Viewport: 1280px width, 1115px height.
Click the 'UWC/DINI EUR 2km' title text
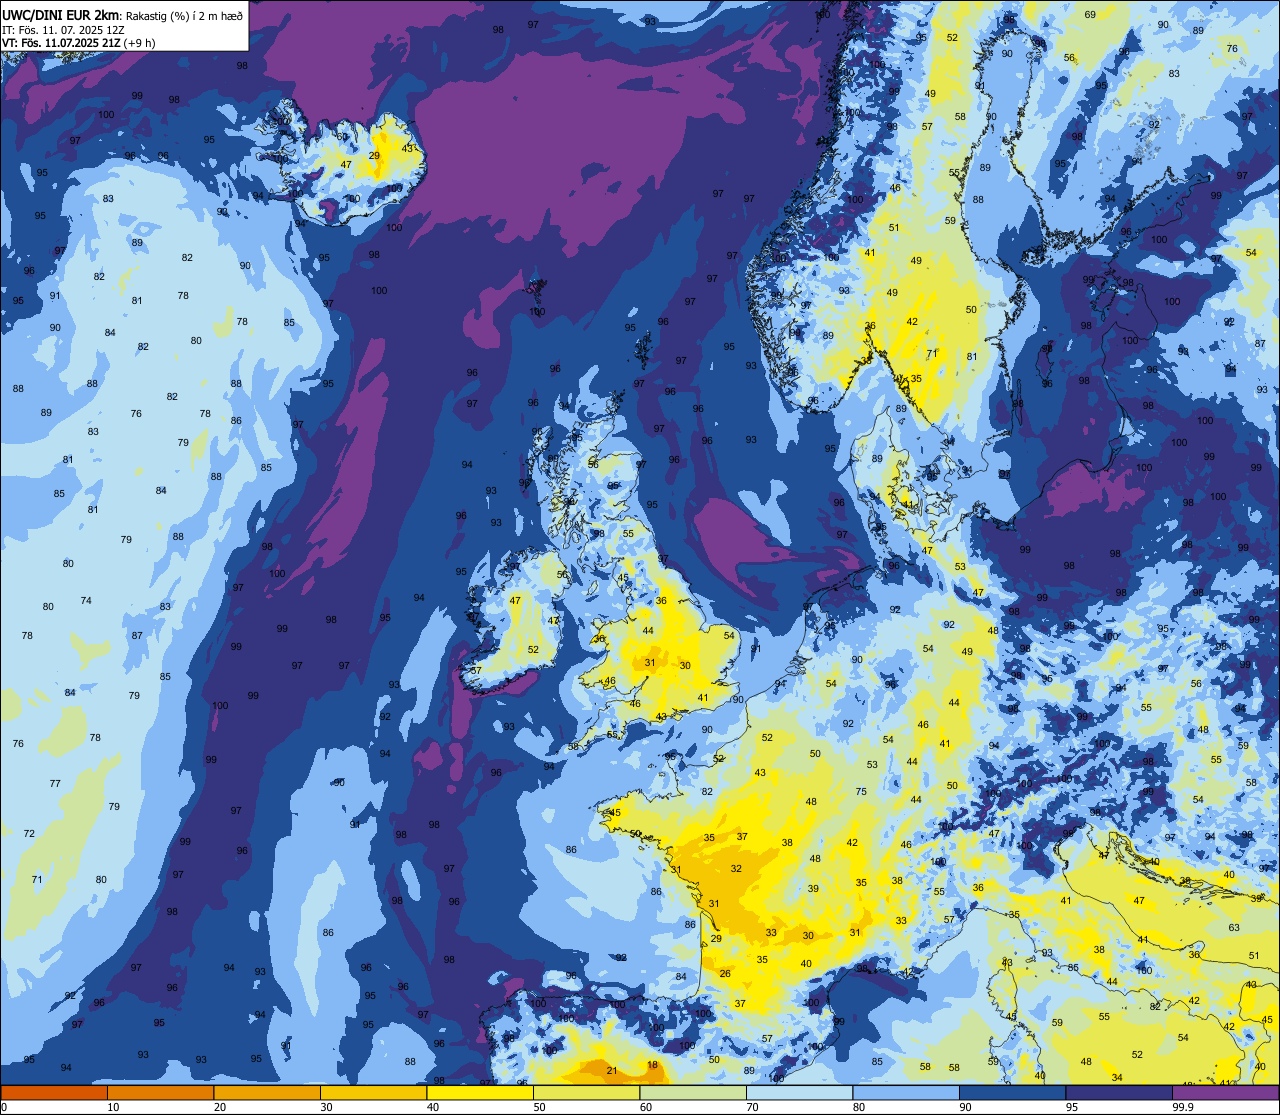point(59,15)
